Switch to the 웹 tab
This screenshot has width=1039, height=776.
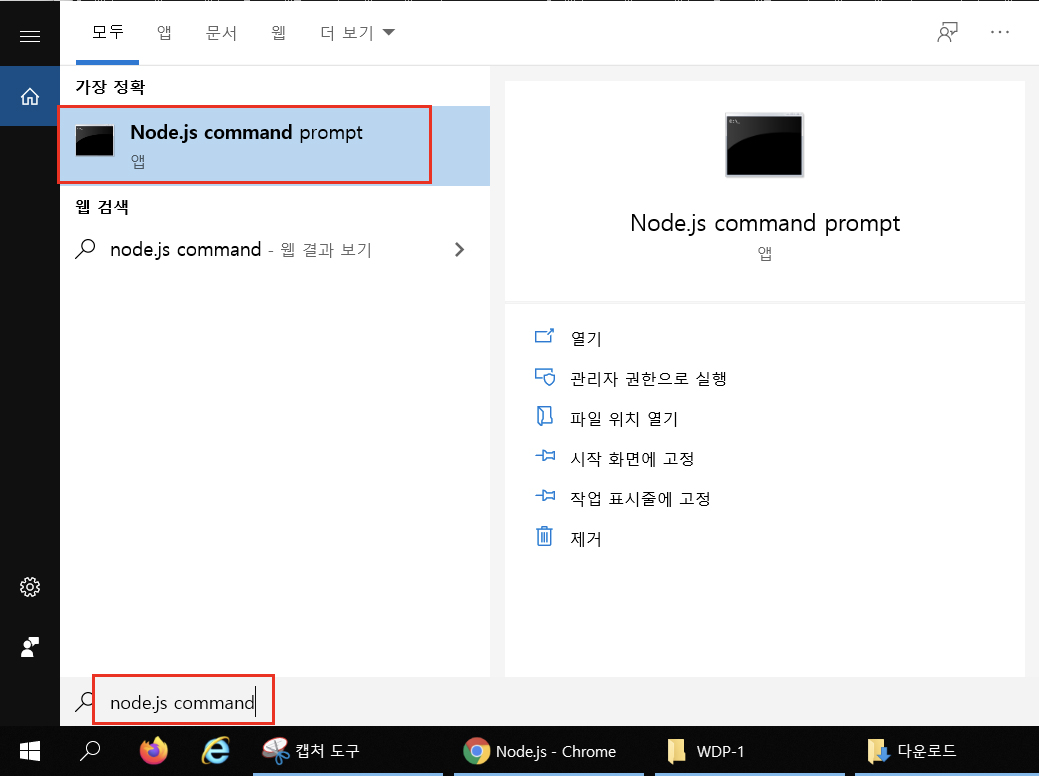278,32
